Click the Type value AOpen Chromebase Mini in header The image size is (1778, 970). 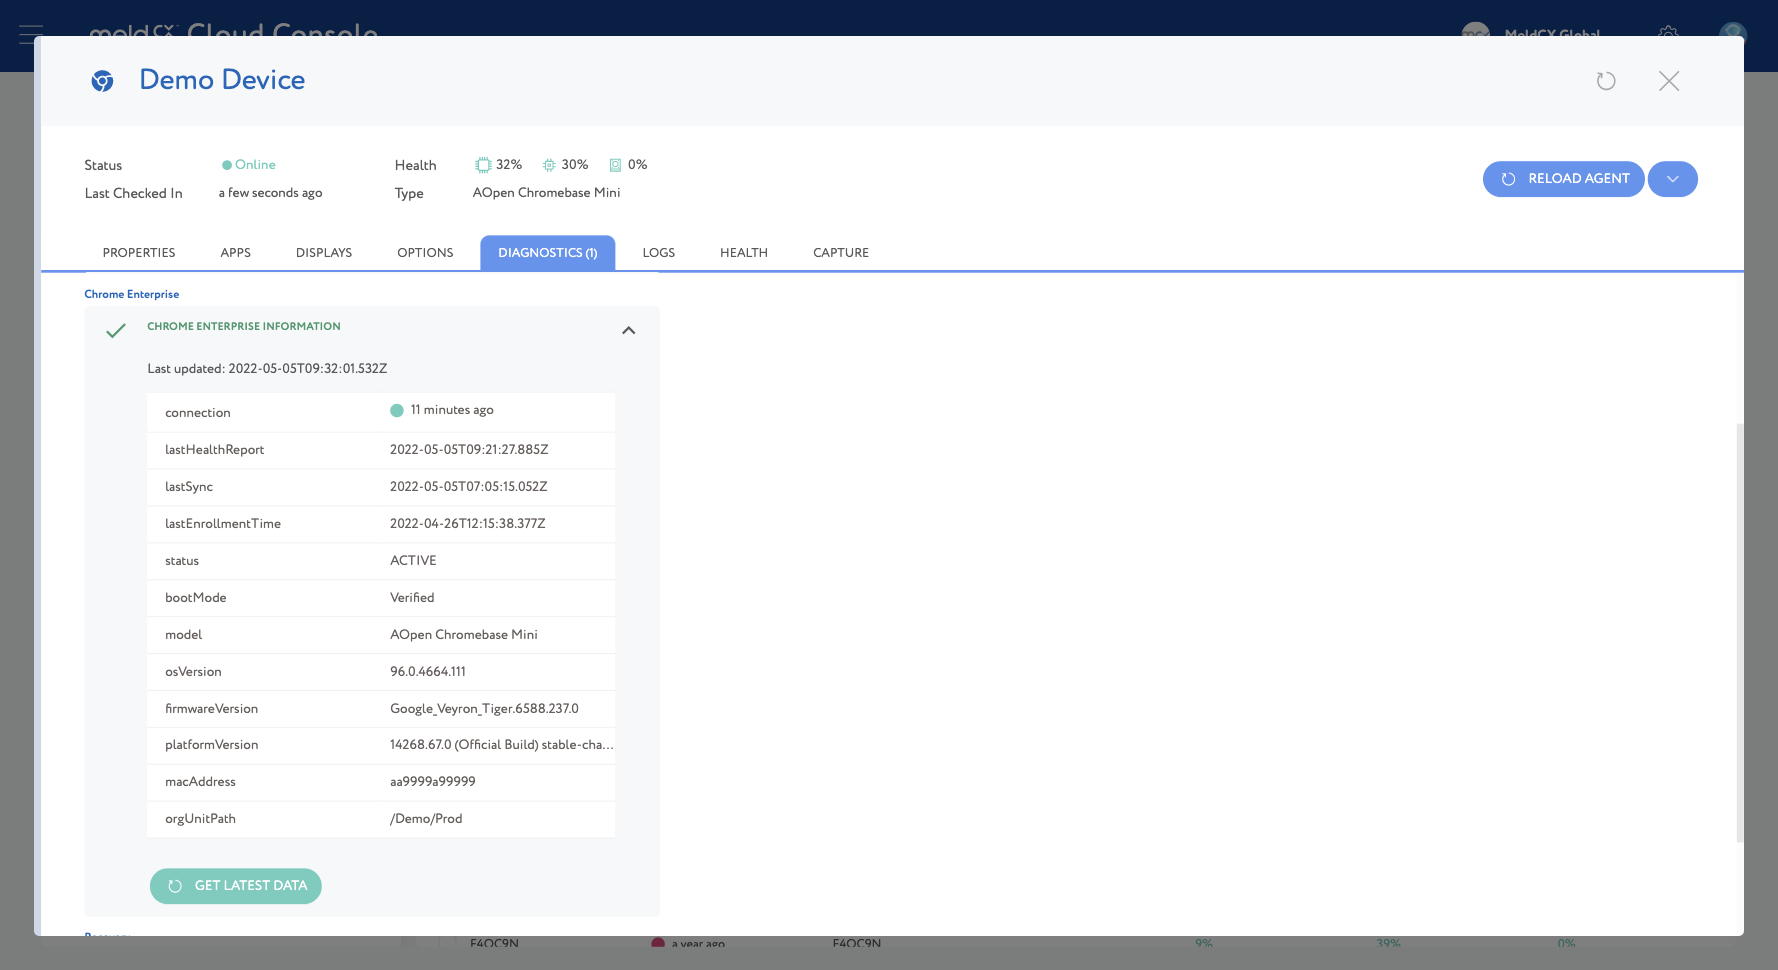point(547,193)
